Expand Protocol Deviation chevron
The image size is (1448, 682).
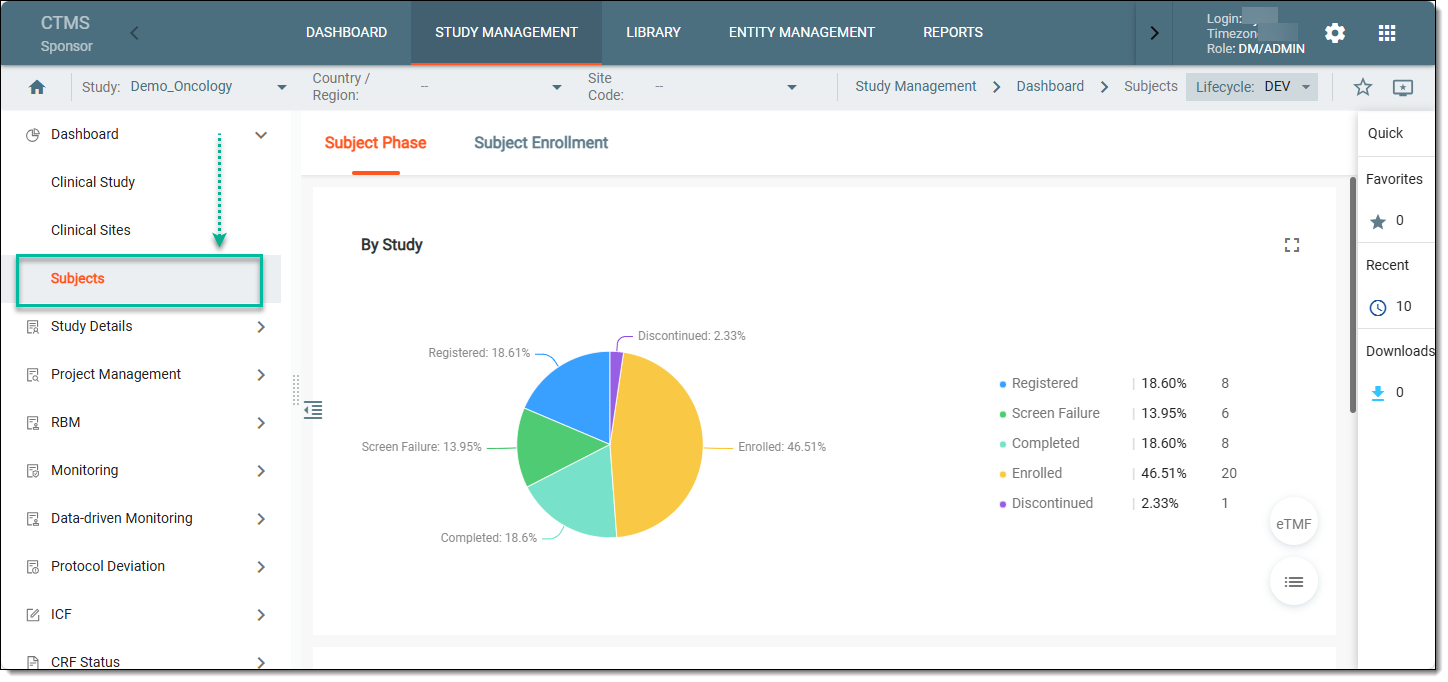click(261, 567)
